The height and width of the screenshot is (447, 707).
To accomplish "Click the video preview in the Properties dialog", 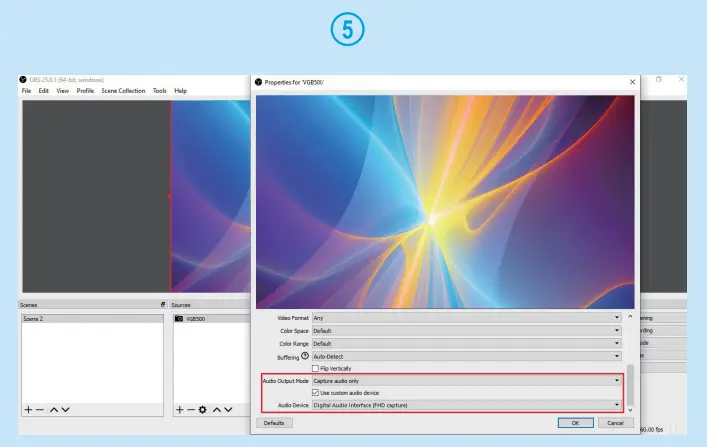I will click(445, 202).
